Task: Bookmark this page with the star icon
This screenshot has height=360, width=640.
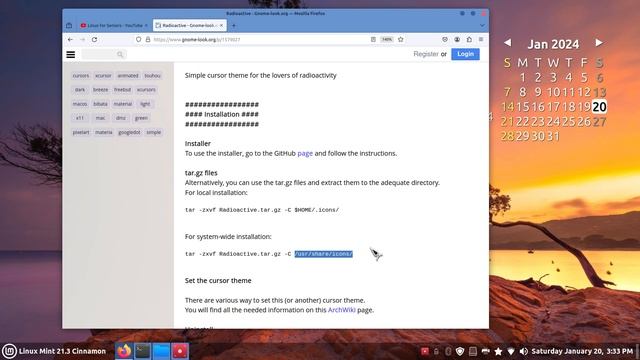Action: tap(400, 40)
